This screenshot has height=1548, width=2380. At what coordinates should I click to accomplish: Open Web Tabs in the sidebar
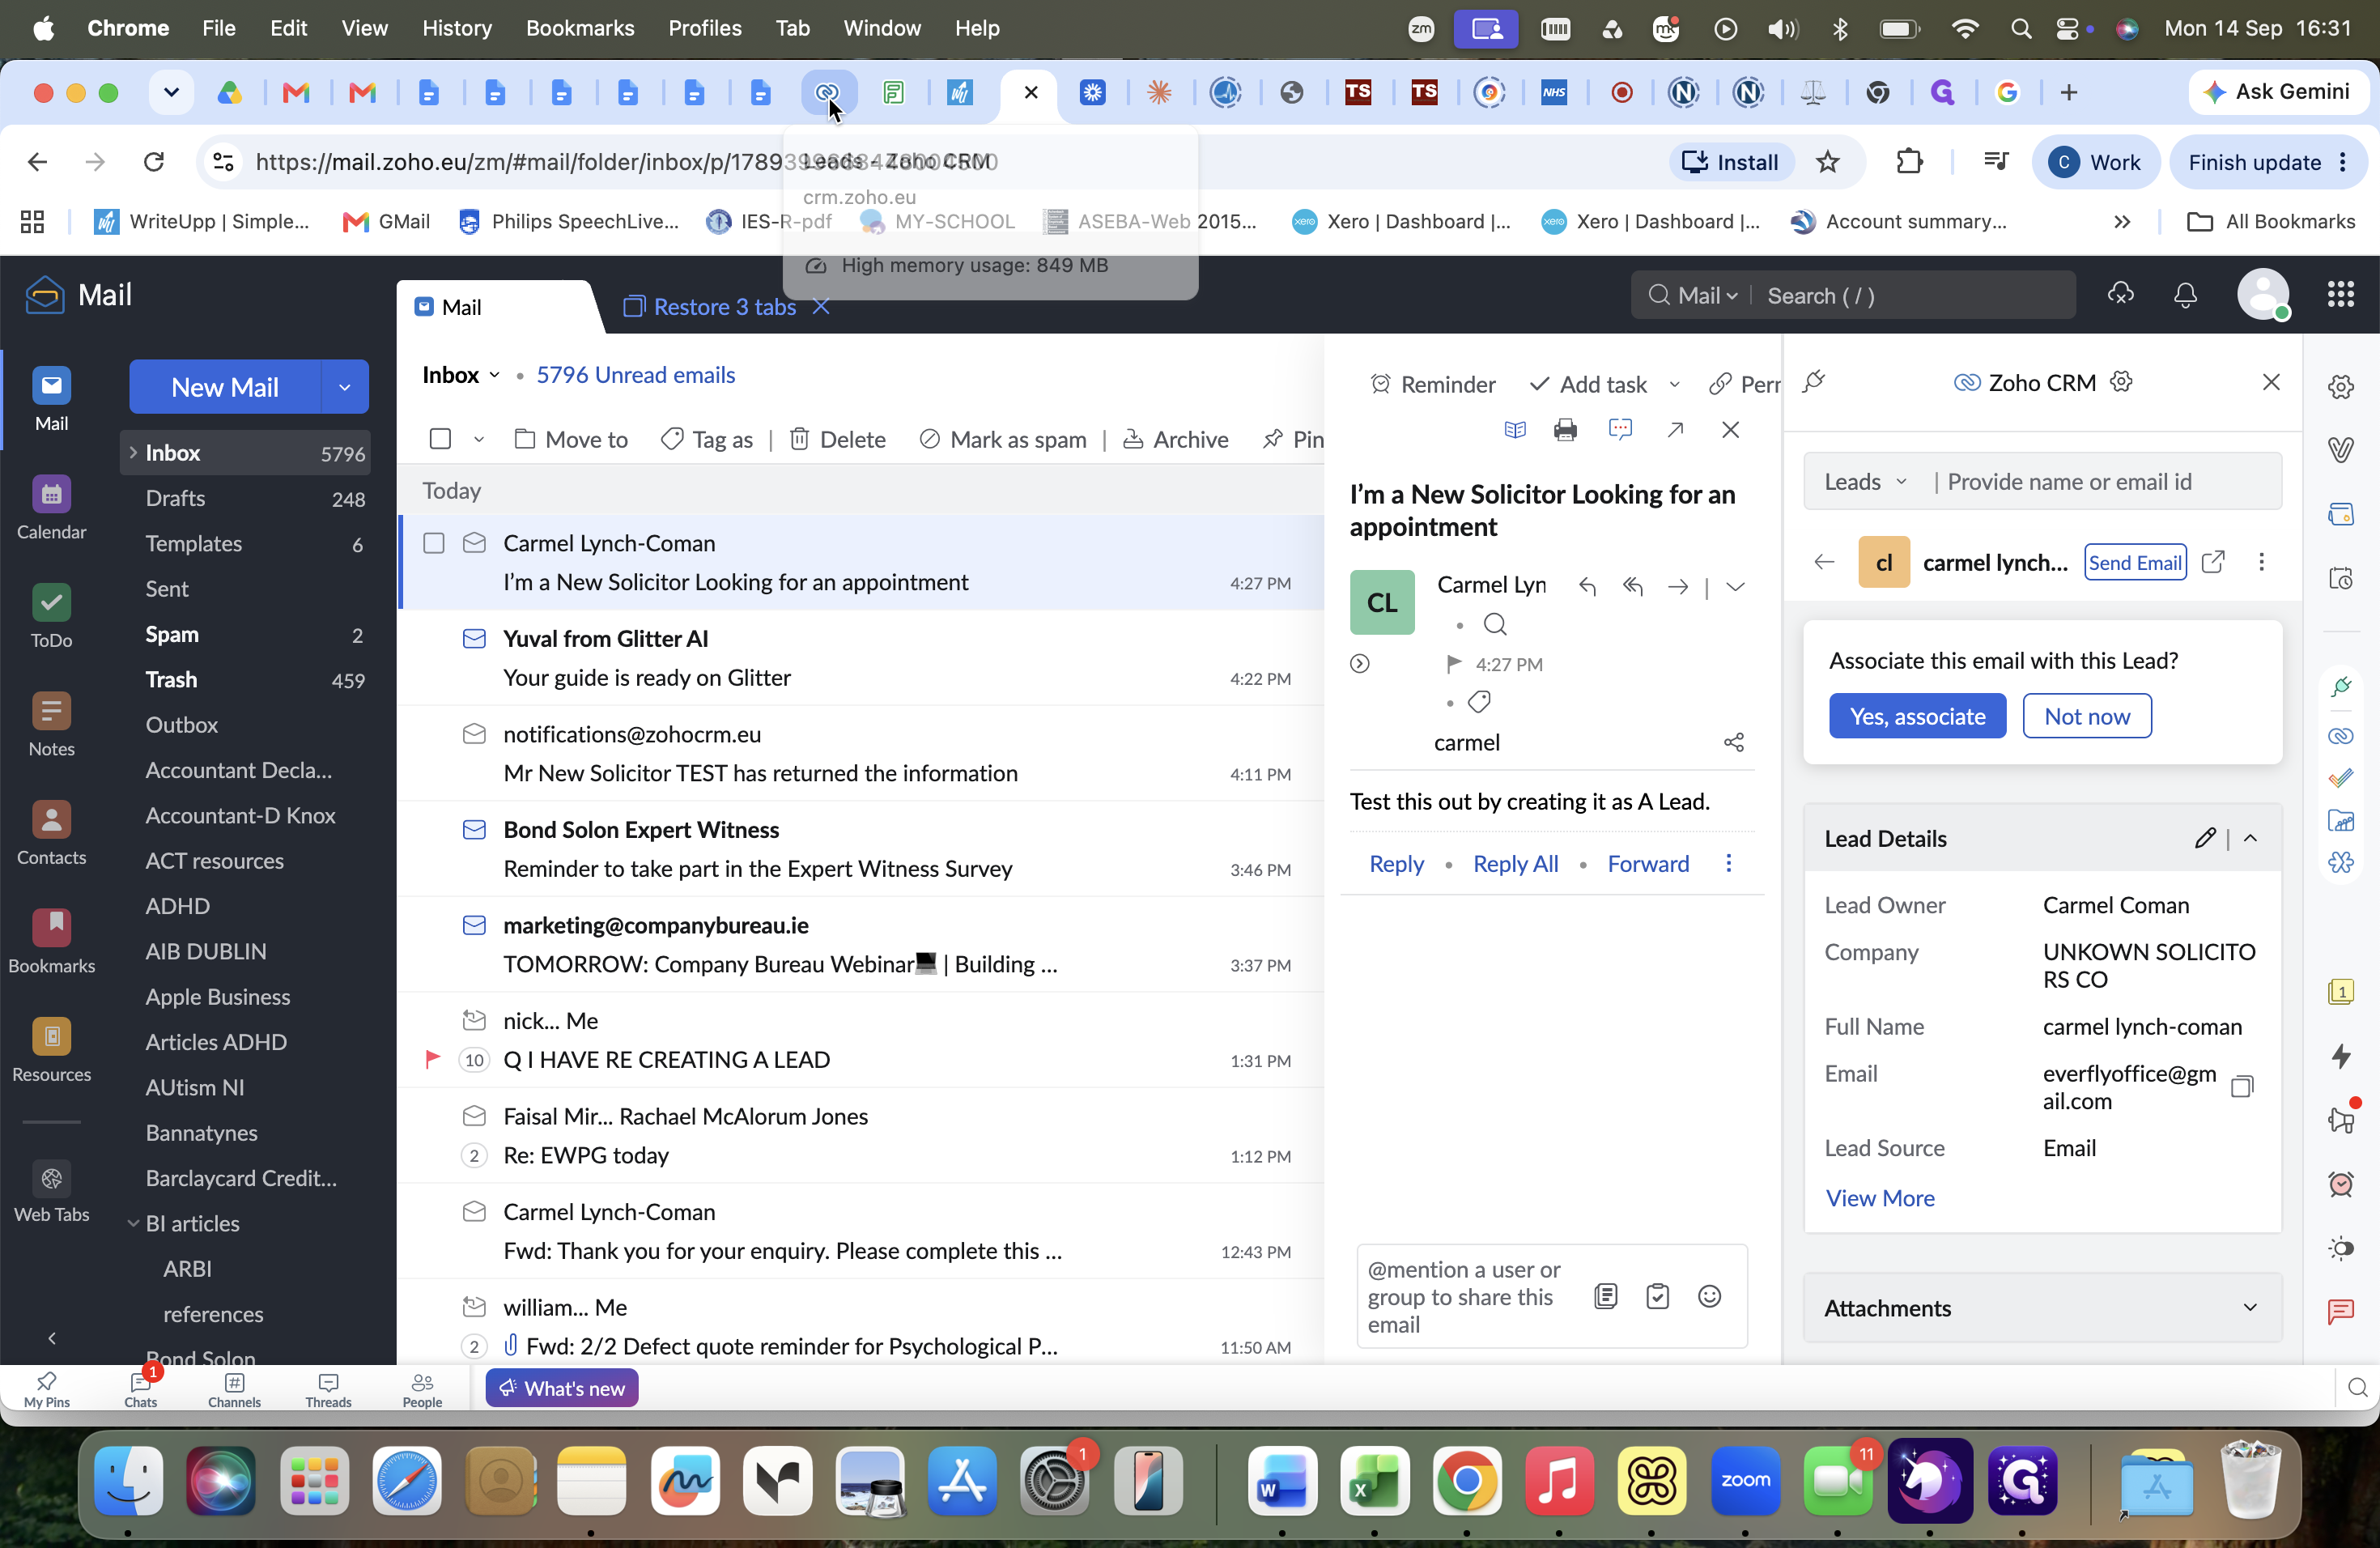coord(51,1191)
